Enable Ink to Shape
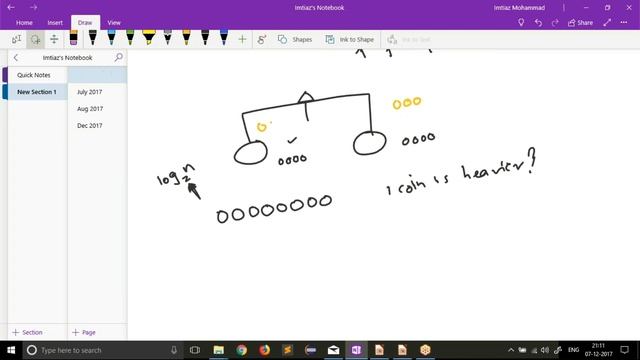The width and height of the screenshot is (640, 360). click(x=349, y=40)
